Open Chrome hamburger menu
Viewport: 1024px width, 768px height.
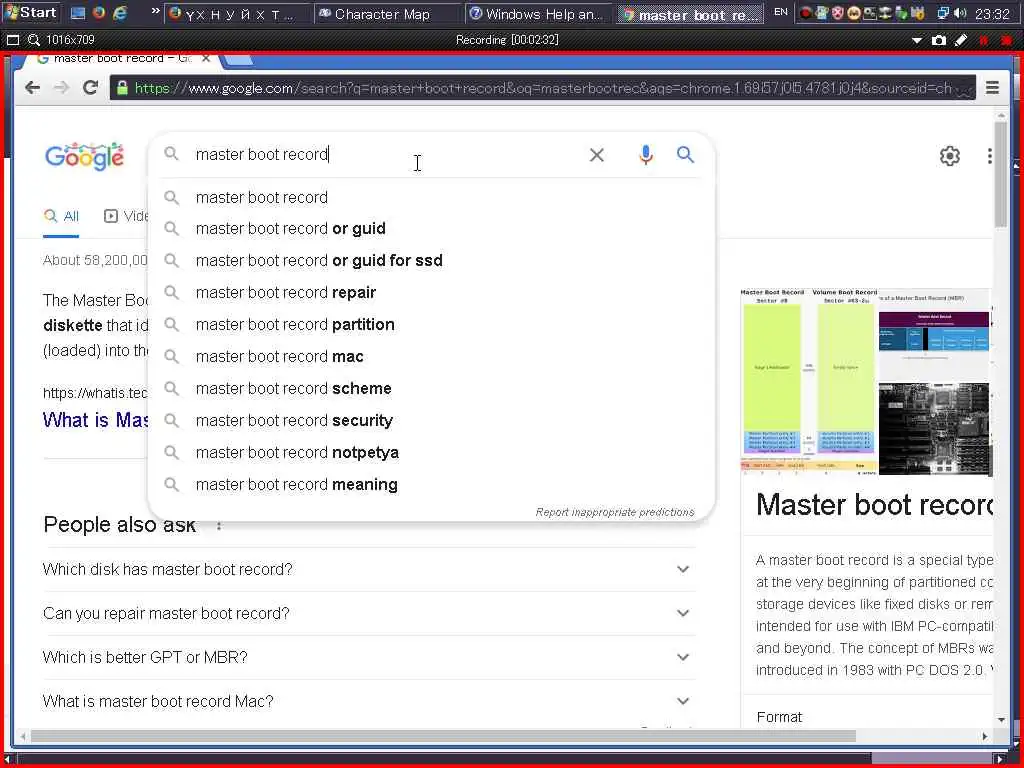coord(992,88)
